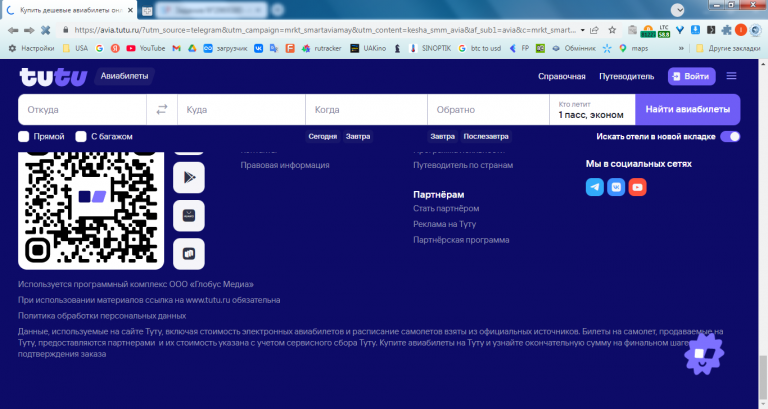768x409 pixels.
Task: Click the Обратно date field
Action: point(488,110)
